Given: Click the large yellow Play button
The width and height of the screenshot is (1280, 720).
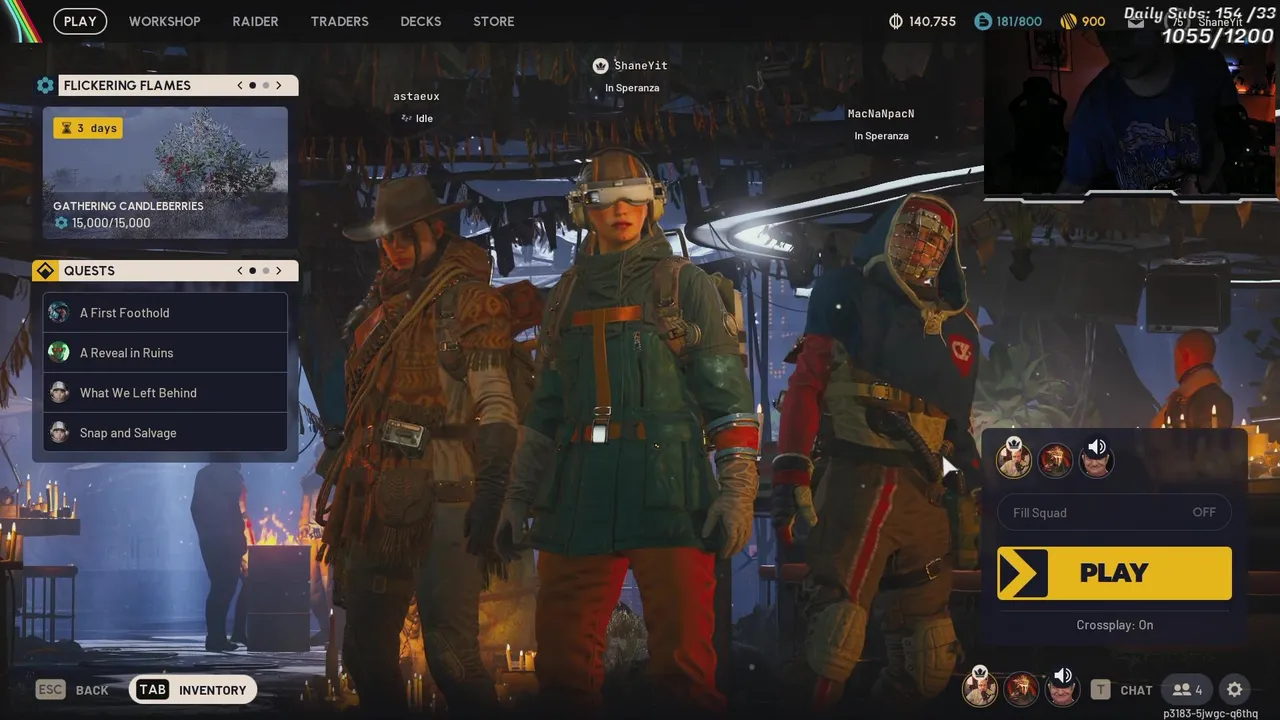Looking at the screenshot, I should click(x=1114, y=573).
